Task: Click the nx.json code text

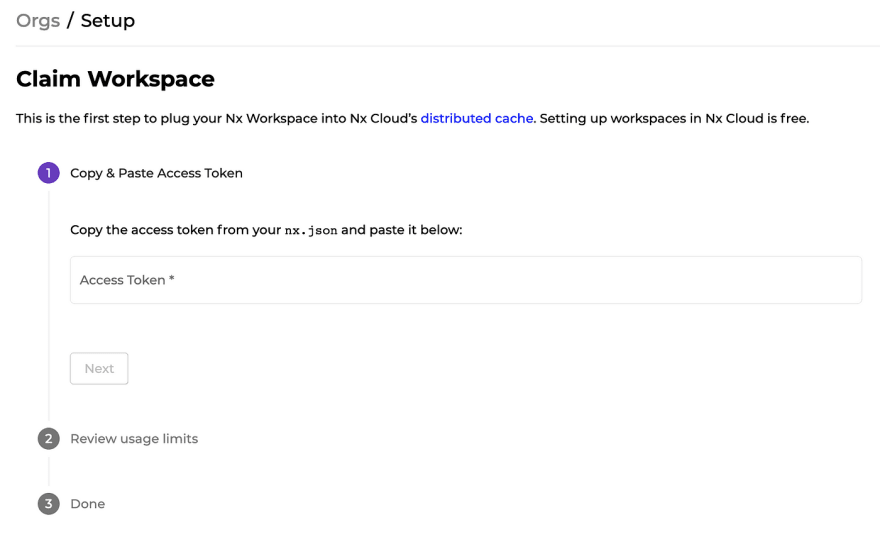Action: (311, 230)
